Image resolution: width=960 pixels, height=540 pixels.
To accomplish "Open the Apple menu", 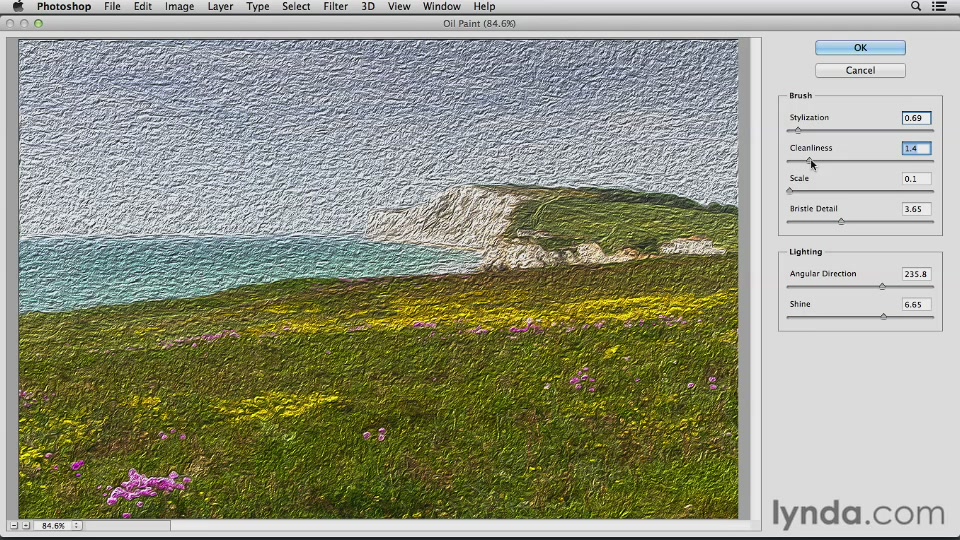I will coord(17,6).
